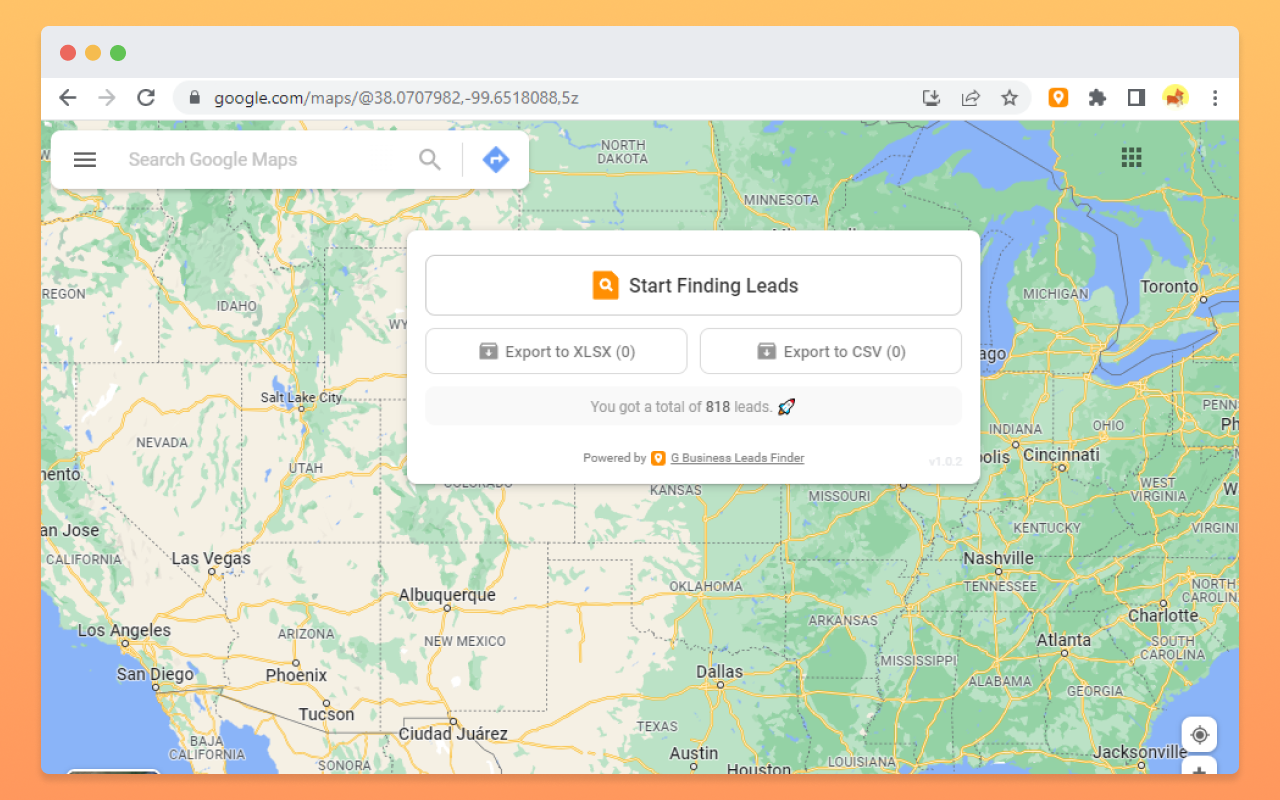Viewport: 1280px width, 800px height.
Task: Click the show your location map button
Action: tap(1200, 735)
